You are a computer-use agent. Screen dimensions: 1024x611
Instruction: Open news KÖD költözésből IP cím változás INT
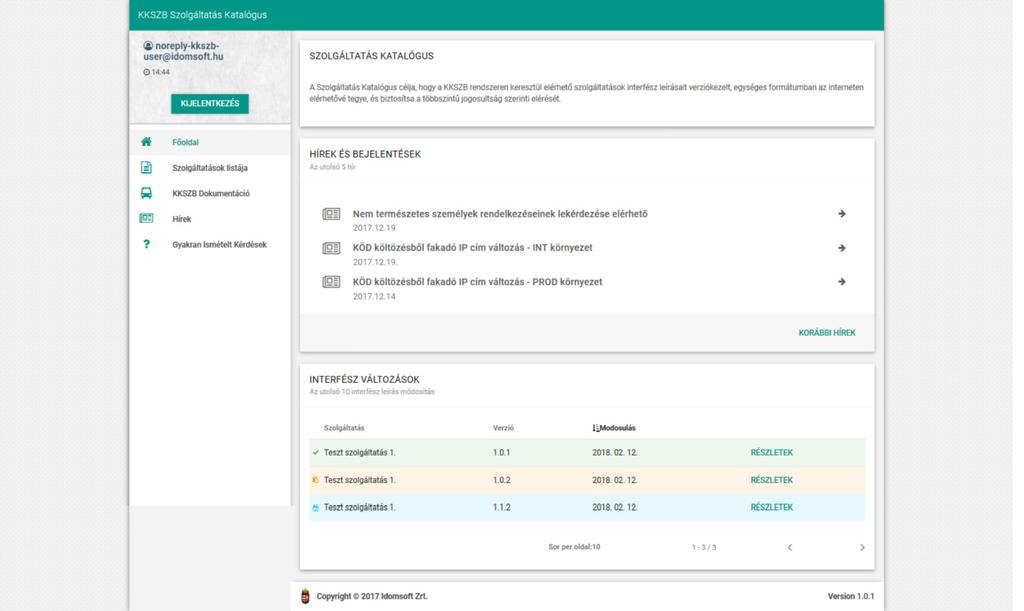tap(473, 248)
